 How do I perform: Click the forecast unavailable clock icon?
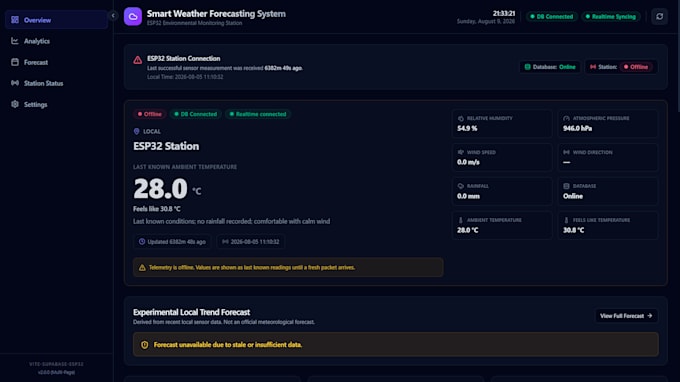(144, 345)
